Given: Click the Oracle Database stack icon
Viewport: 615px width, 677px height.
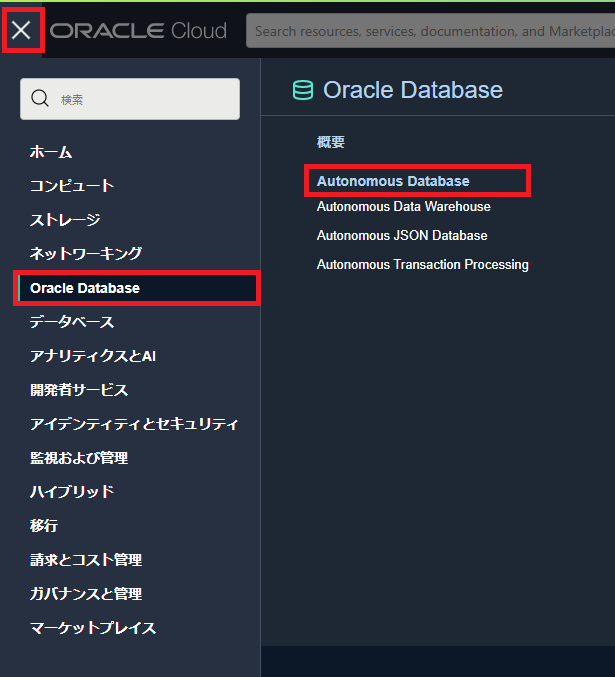Looking at the screenshot, I should tap(303, 90).
